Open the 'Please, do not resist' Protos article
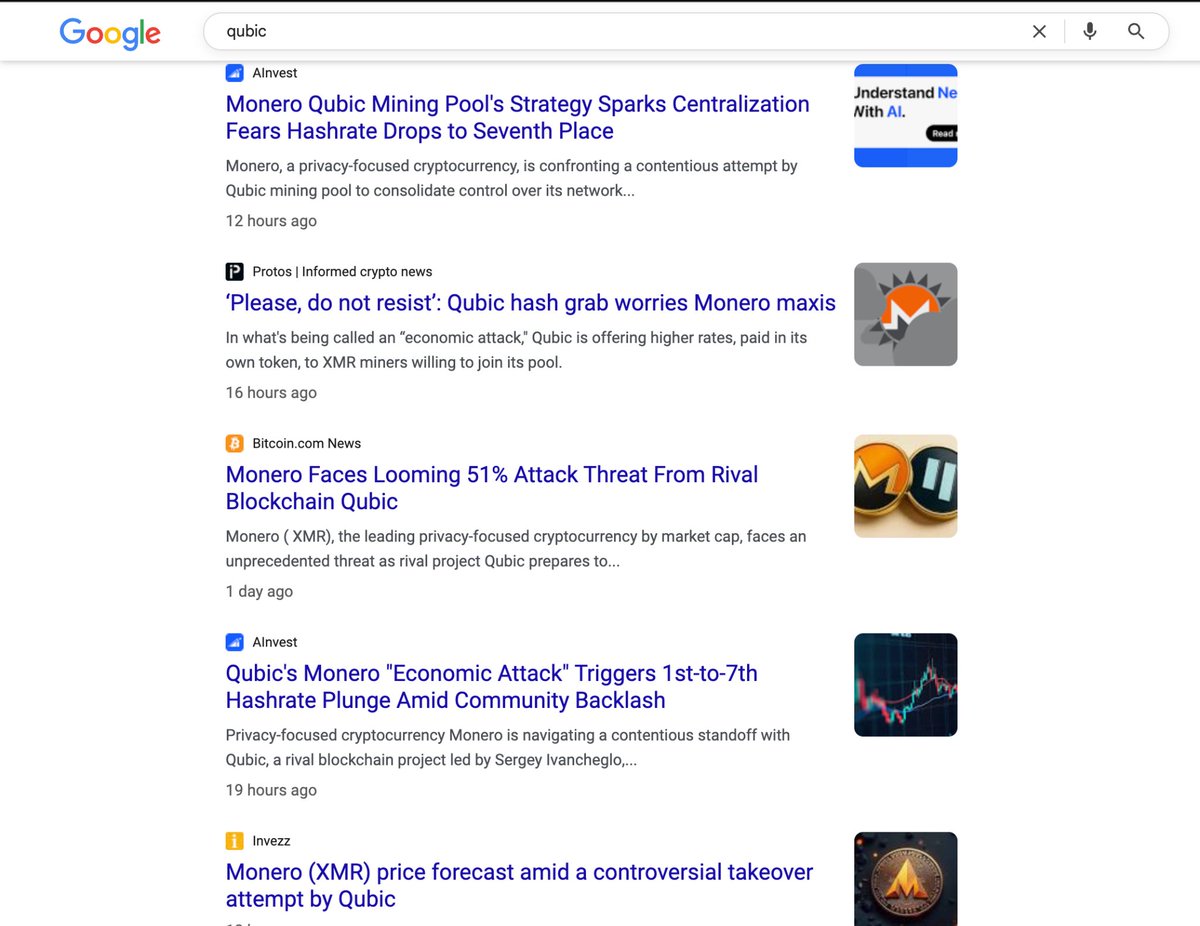This screenshot has width=1200, height=926. pyautogui.click(x=531, y=302)
